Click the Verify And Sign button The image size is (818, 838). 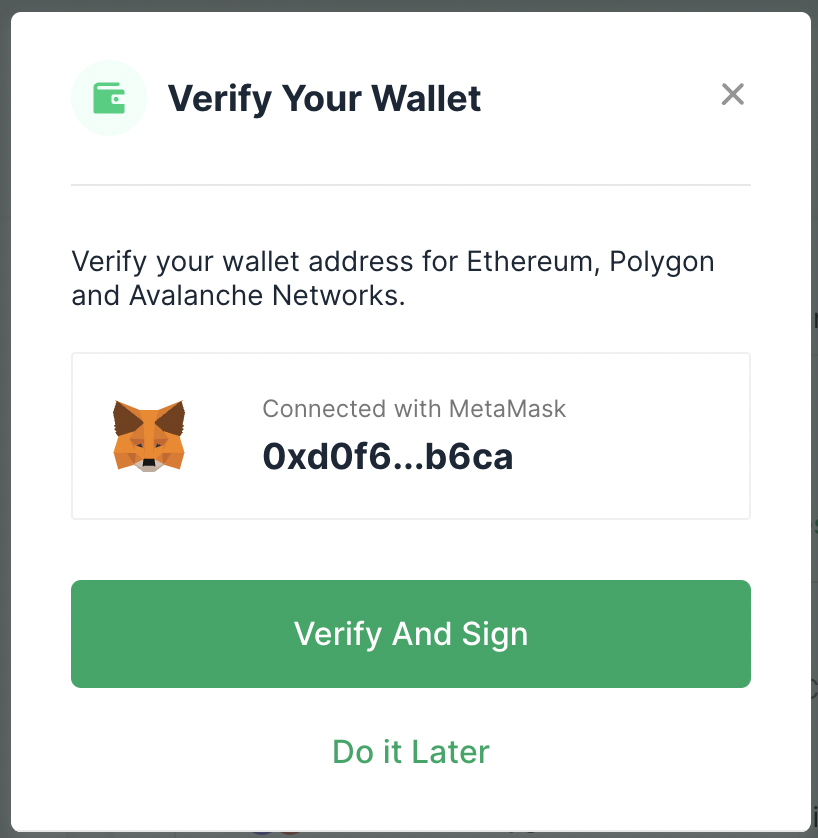tap(411, 634)
